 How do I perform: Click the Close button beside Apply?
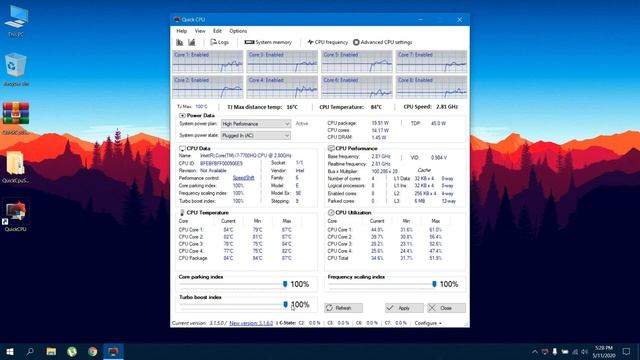(446, 308)
